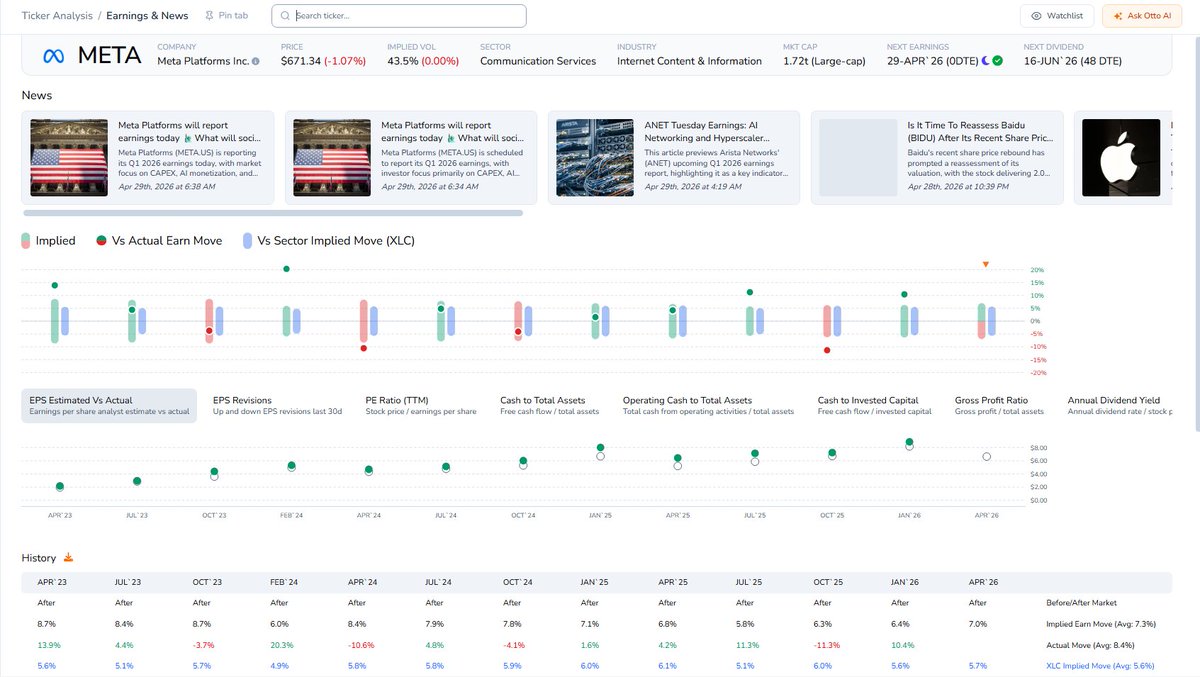This screenshot has height=677, width=1200.
Task: Click the 1.72t (Large-cap) market cap
Action: (x=825, y=61)
